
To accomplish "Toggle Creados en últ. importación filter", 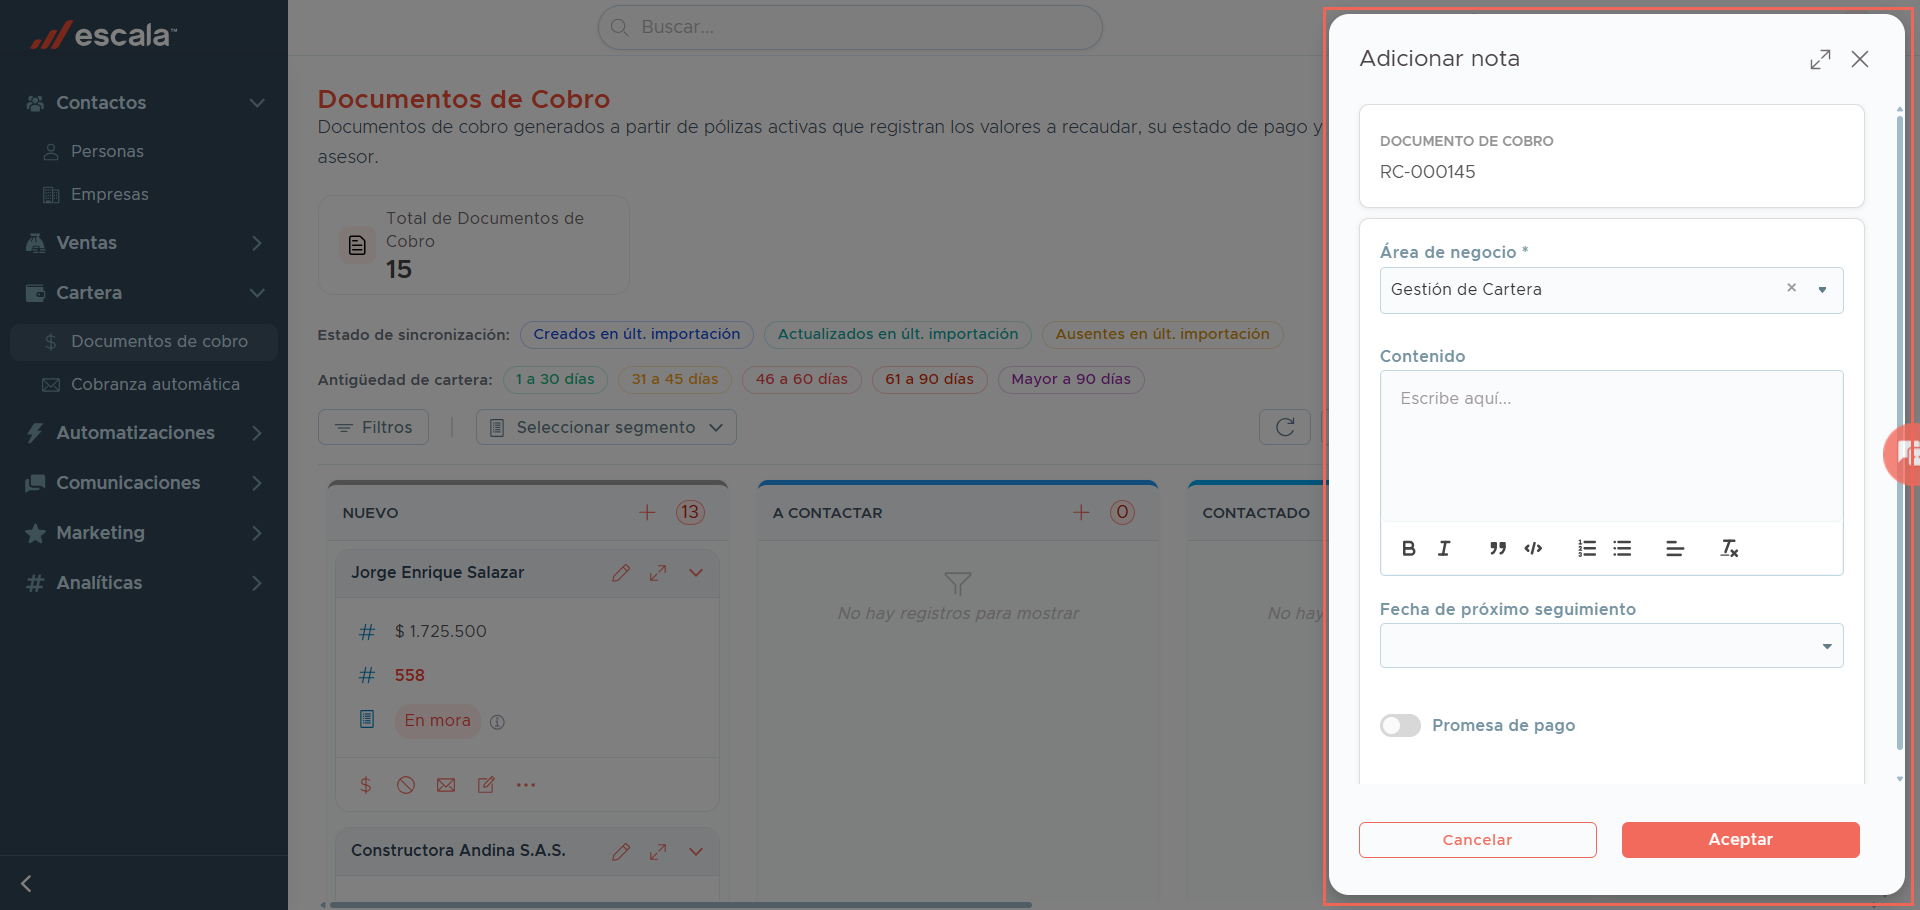I will (637, 334).
